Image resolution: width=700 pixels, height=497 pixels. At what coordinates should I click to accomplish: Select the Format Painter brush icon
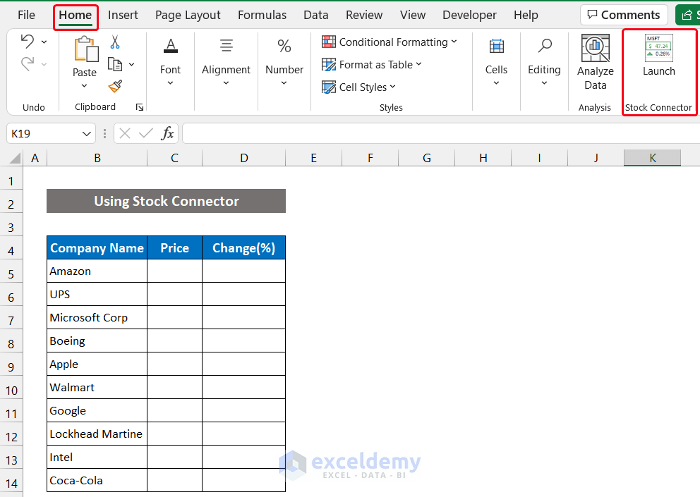coord(115,86)
